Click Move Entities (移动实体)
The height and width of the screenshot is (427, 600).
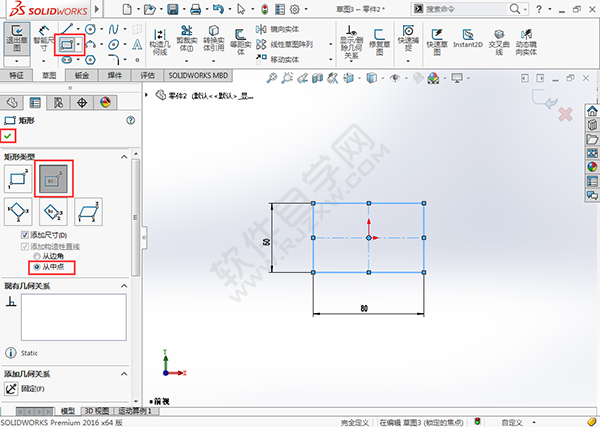pyautogui.click(x=278, y=59)
